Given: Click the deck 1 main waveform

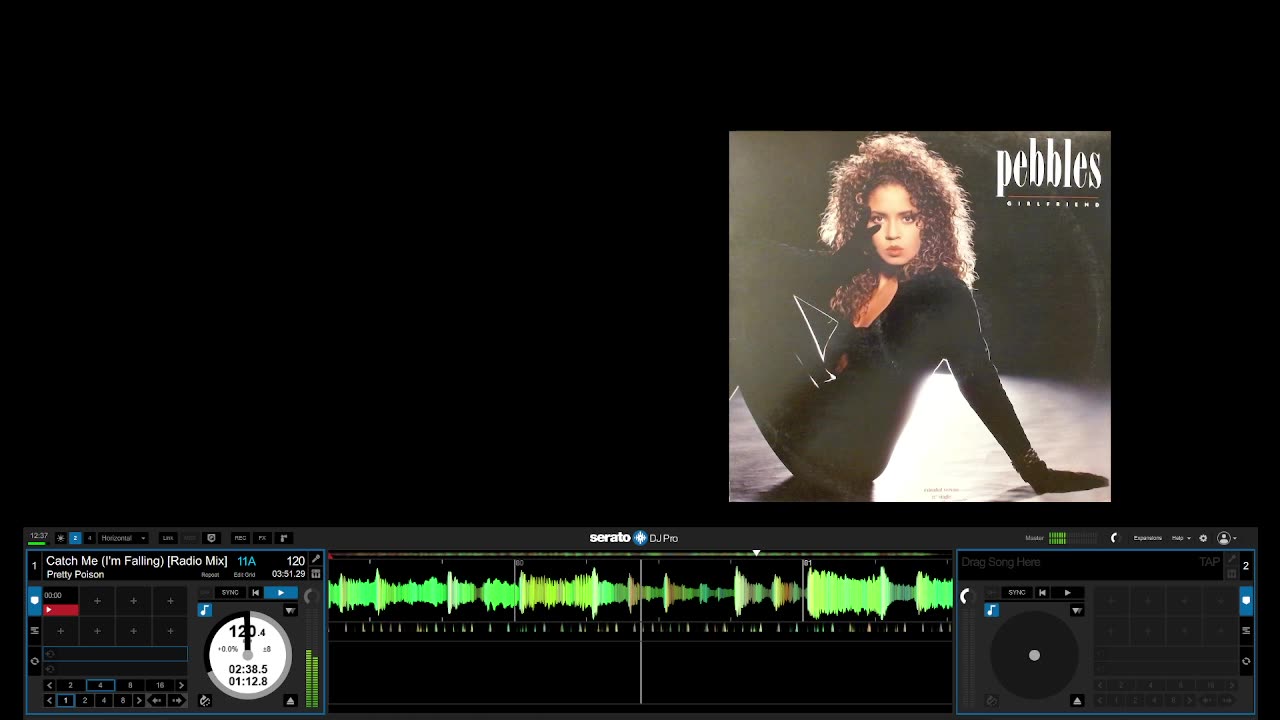Looking at the screenshot, I should (x=641, y=593).
